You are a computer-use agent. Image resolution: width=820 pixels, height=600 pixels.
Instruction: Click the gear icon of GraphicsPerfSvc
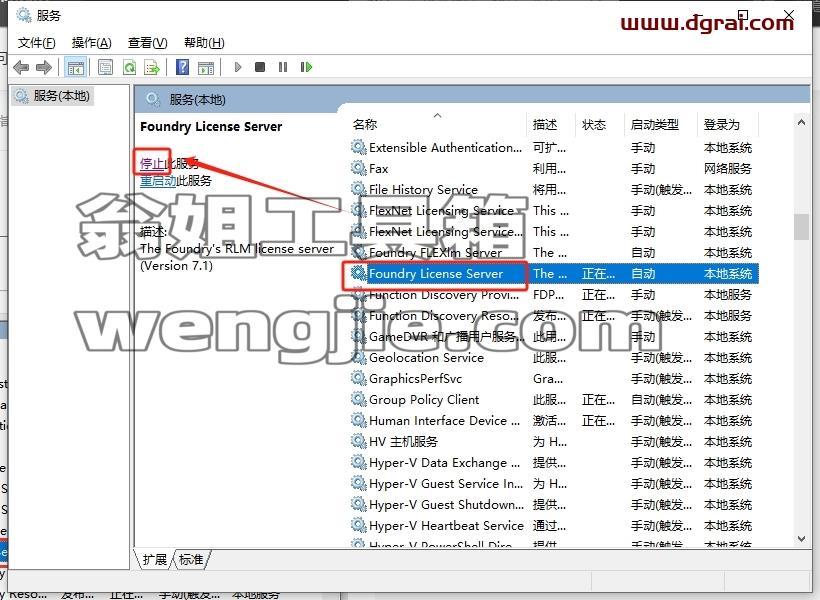tap(358, 378)
